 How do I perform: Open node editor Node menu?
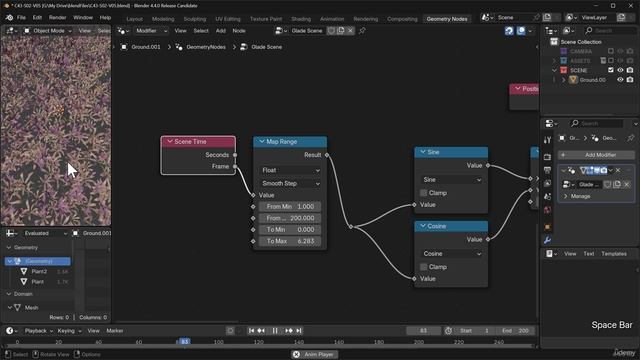click(239, 31)
